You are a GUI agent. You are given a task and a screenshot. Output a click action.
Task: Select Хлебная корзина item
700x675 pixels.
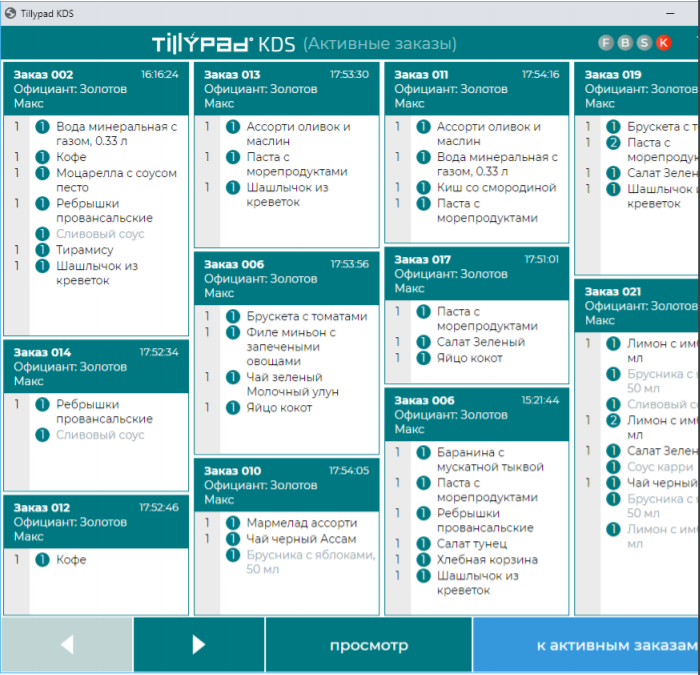[x=487, y=559]
